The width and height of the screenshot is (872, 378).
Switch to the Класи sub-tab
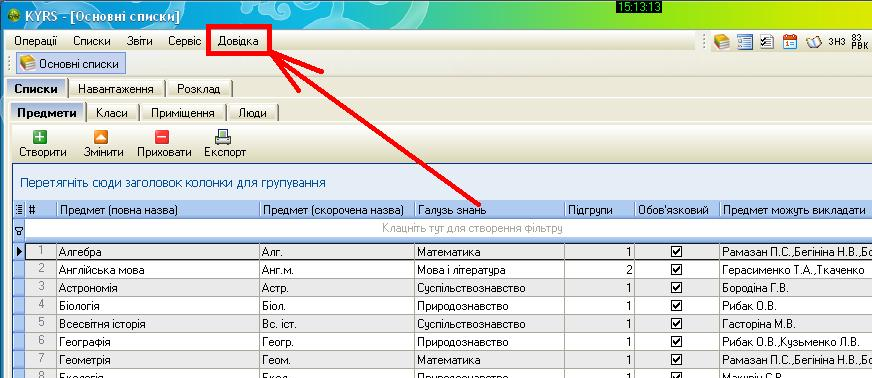(x=112, y=113)
